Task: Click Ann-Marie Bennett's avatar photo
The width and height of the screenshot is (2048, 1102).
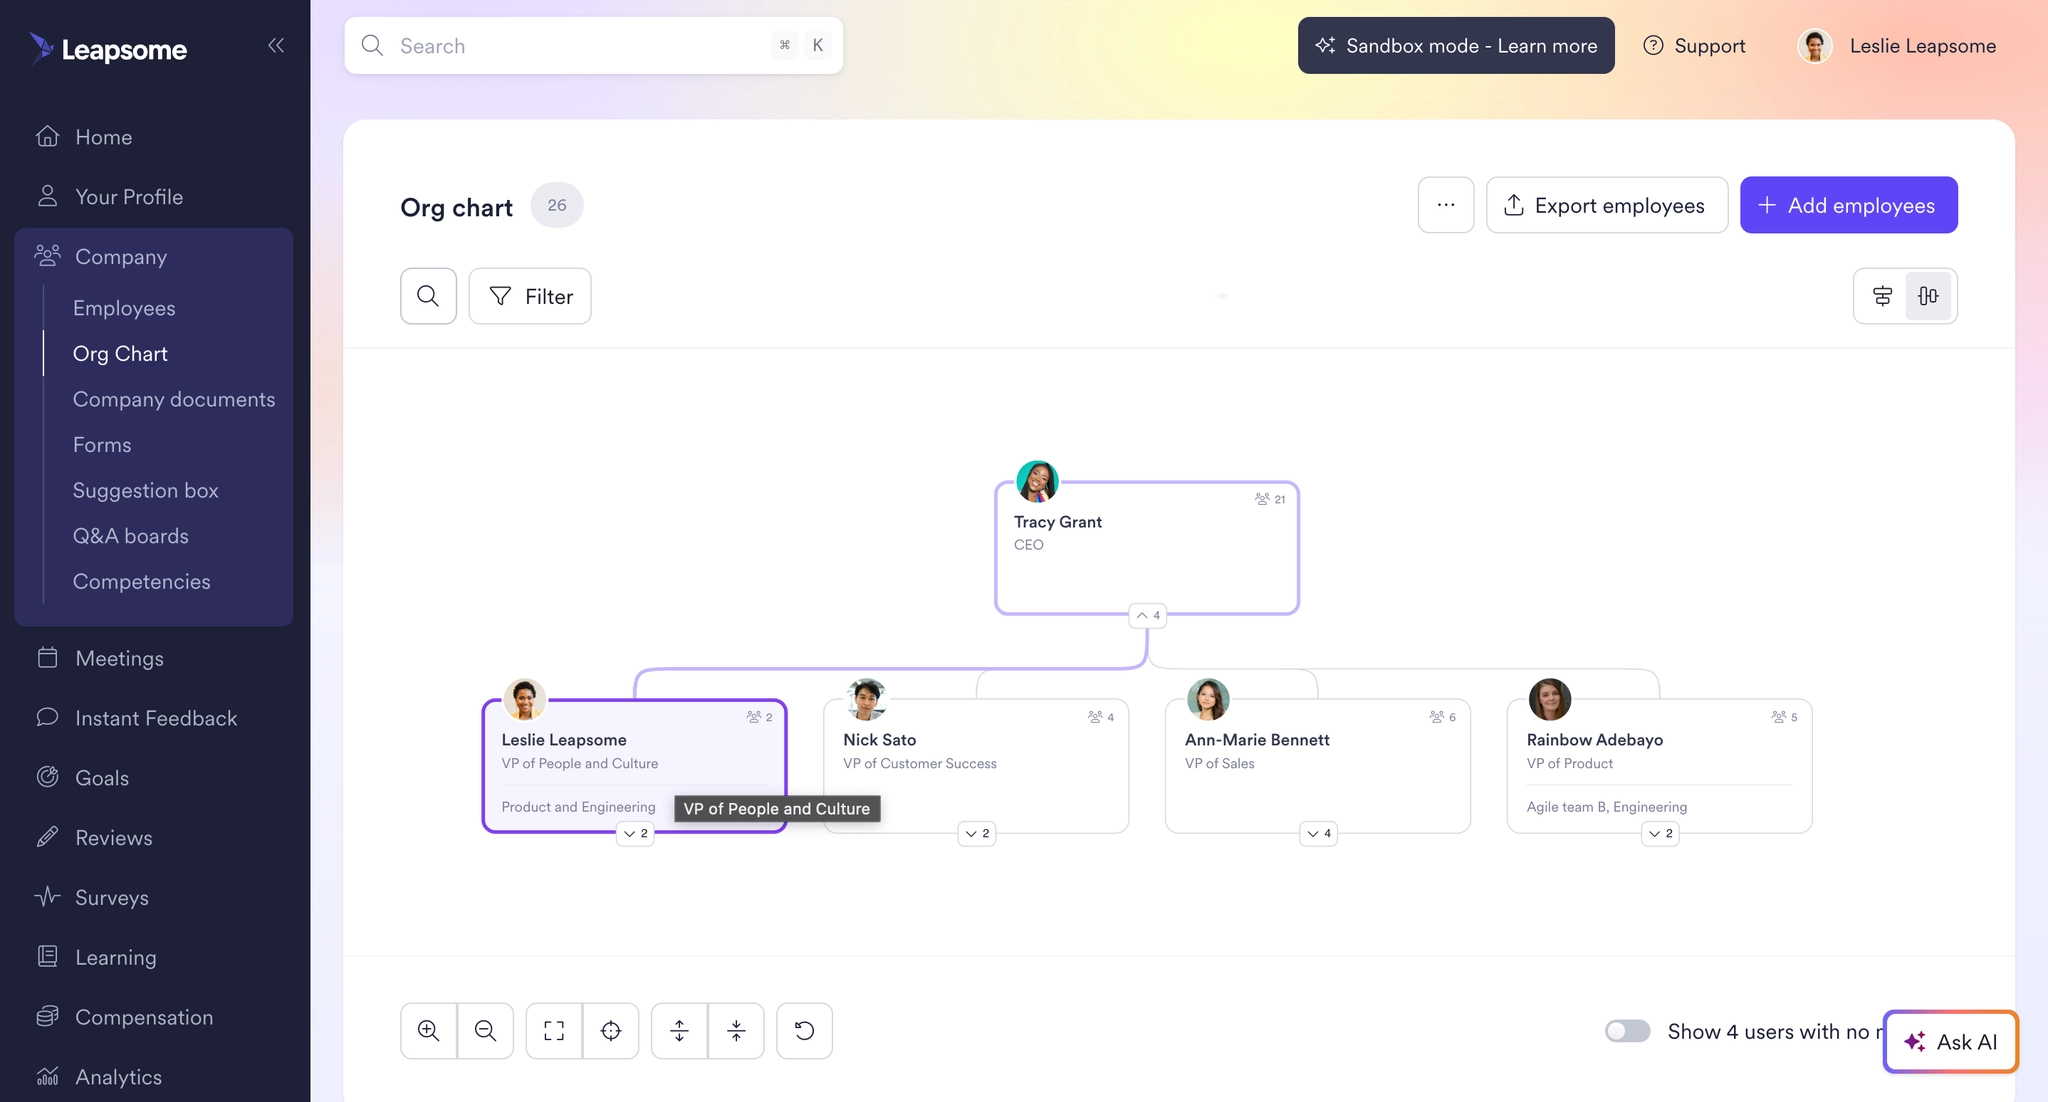Action: point(1208,699)
